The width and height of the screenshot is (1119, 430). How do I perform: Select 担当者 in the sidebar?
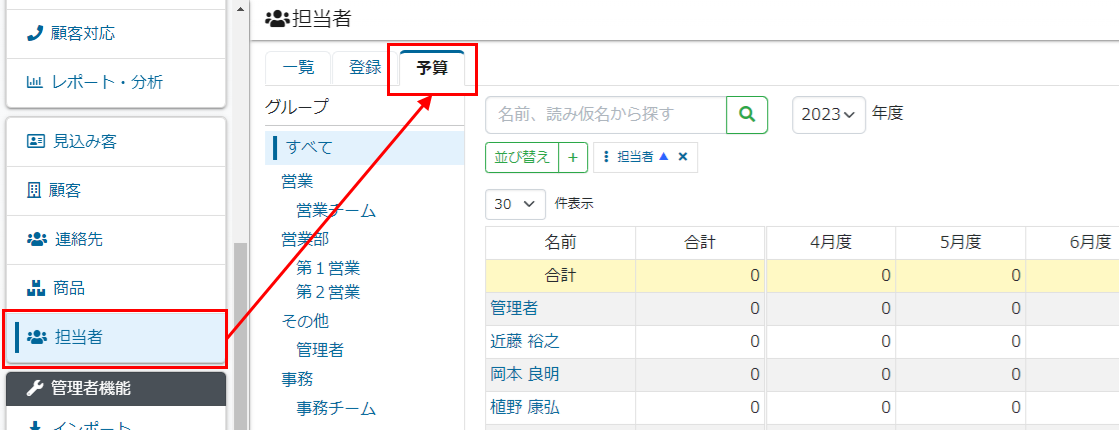click(x=116, y=338)
